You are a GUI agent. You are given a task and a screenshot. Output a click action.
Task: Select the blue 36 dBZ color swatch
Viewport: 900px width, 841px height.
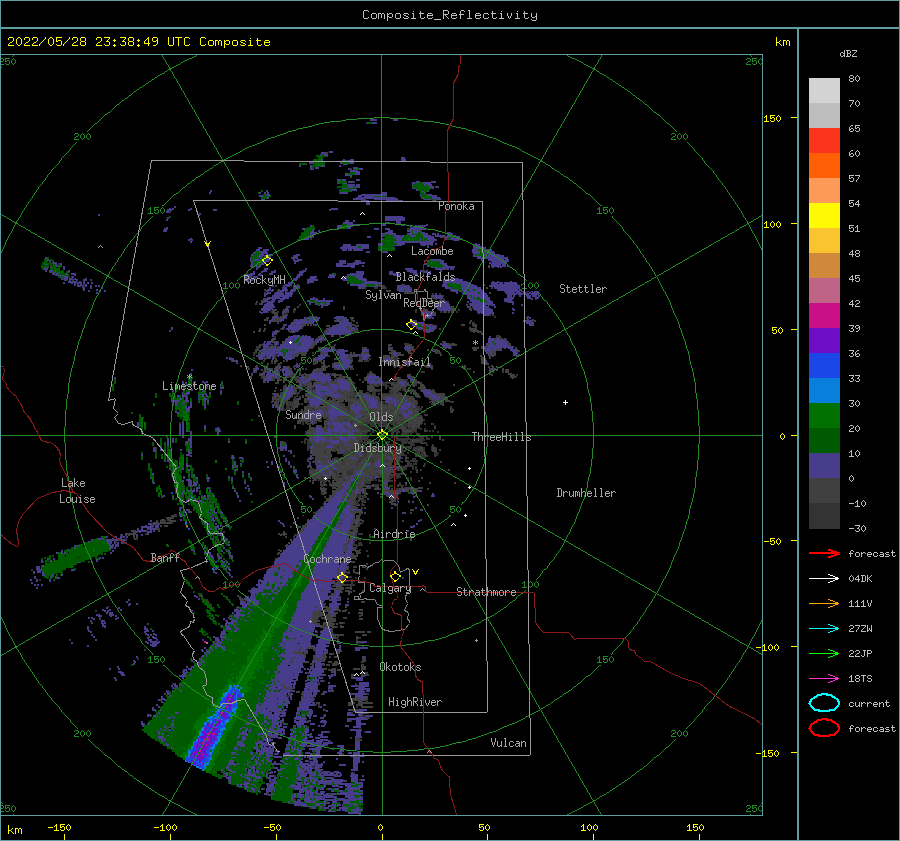824,365
